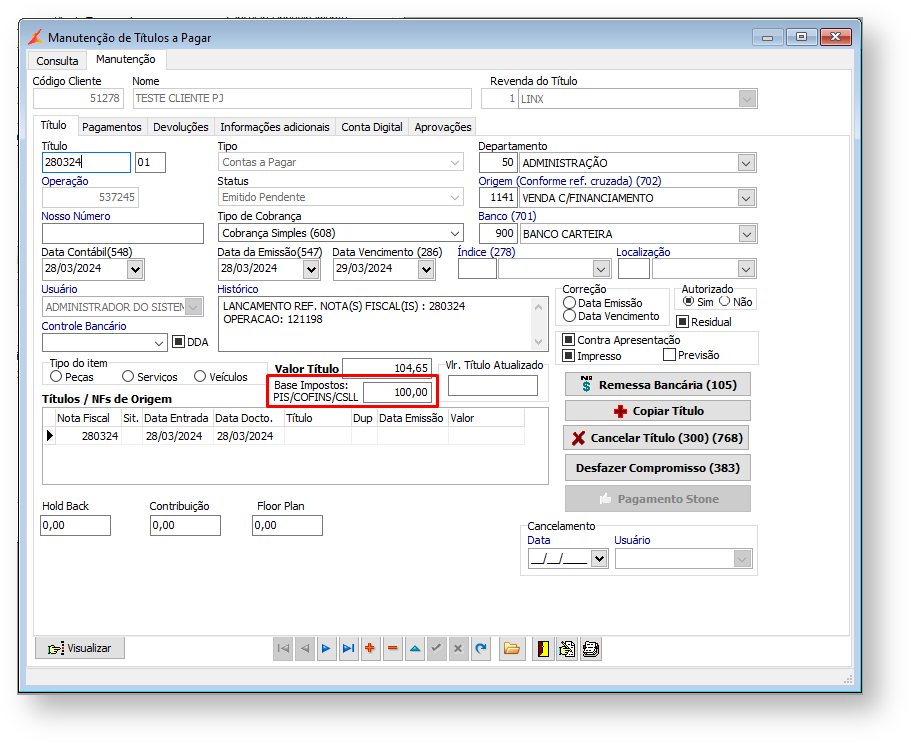Select the Data Emissão correction radio
This screenshot has width=911, height=743.
tap(569, 303)
